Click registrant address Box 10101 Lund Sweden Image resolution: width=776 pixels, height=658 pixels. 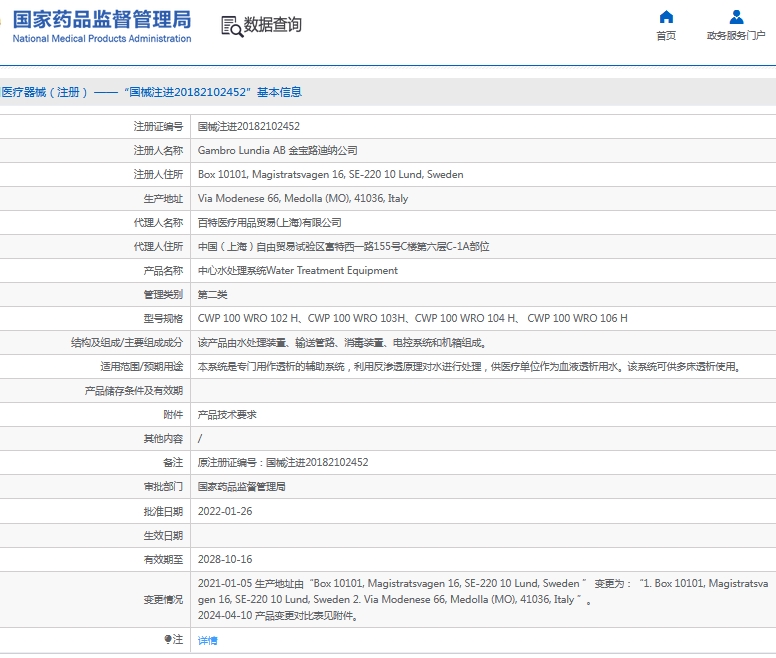click(331, 174)
